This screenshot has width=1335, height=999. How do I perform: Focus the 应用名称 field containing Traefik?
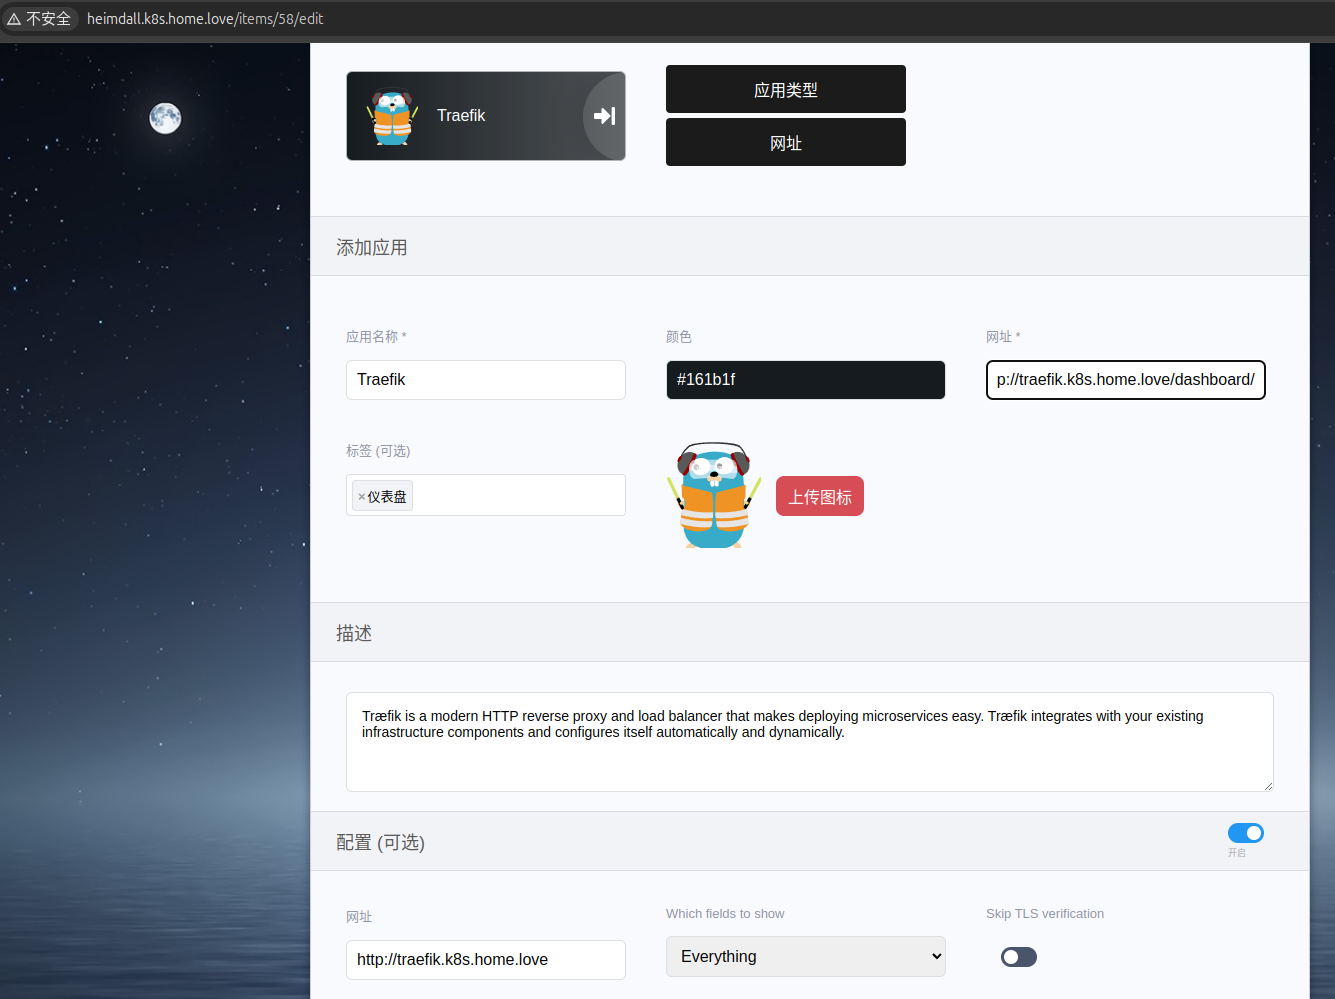pos(486,380)
